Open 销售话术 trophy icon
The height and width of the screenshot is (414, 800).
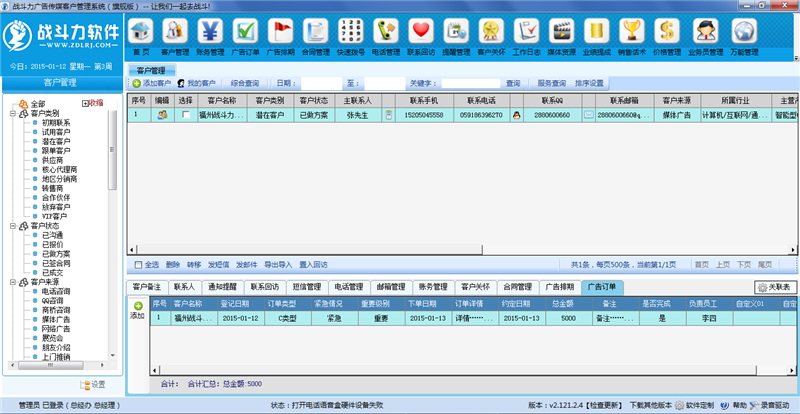(x=632, y=31)
